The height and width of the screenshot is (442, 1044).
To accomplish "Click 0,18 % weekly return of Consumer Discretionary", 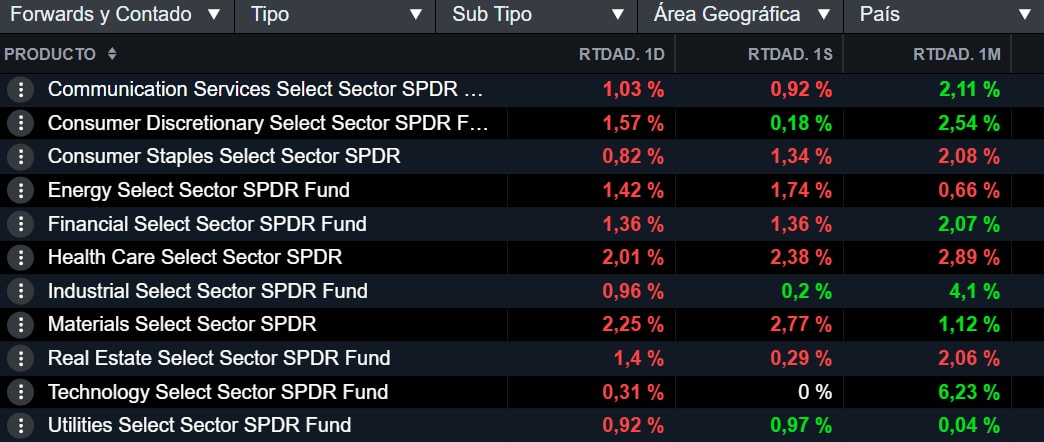I will click(x=801, y=123).
